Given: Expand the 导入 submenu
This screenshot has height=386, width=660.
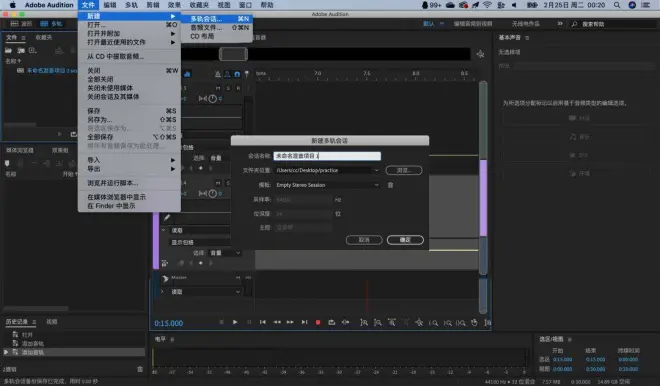Looking at the screenshot, I should click(x=129, y=160).
